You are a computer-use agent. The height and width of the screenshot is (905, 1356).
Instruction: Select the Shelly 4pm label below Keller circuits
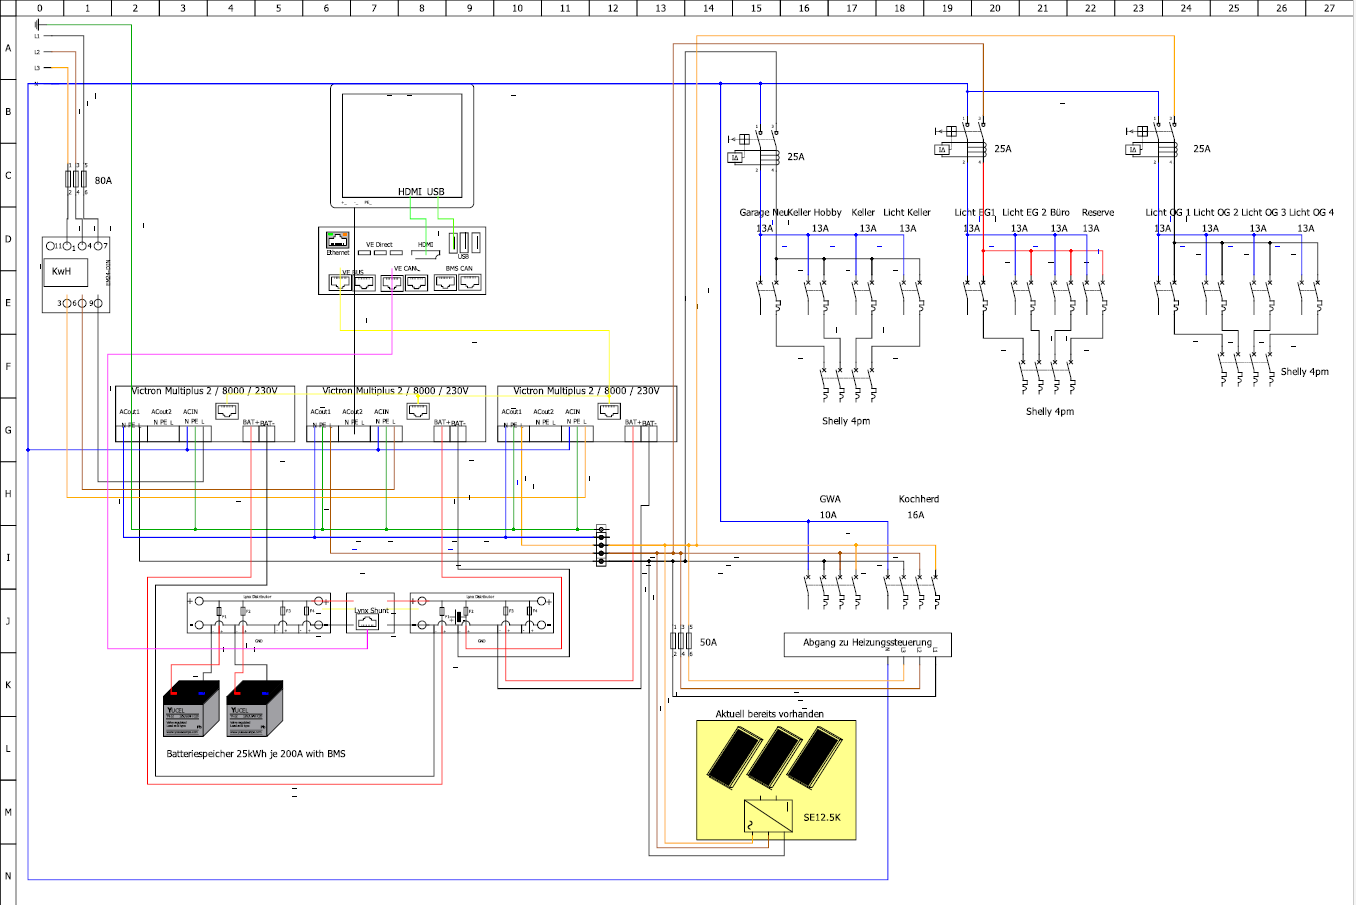click(846, 421)
